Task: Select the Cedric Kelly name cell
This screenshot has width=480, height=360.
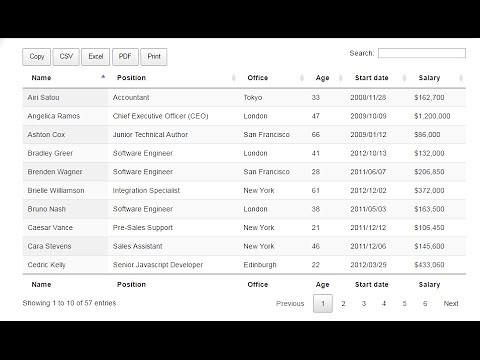Action: (x=65, y=265)
